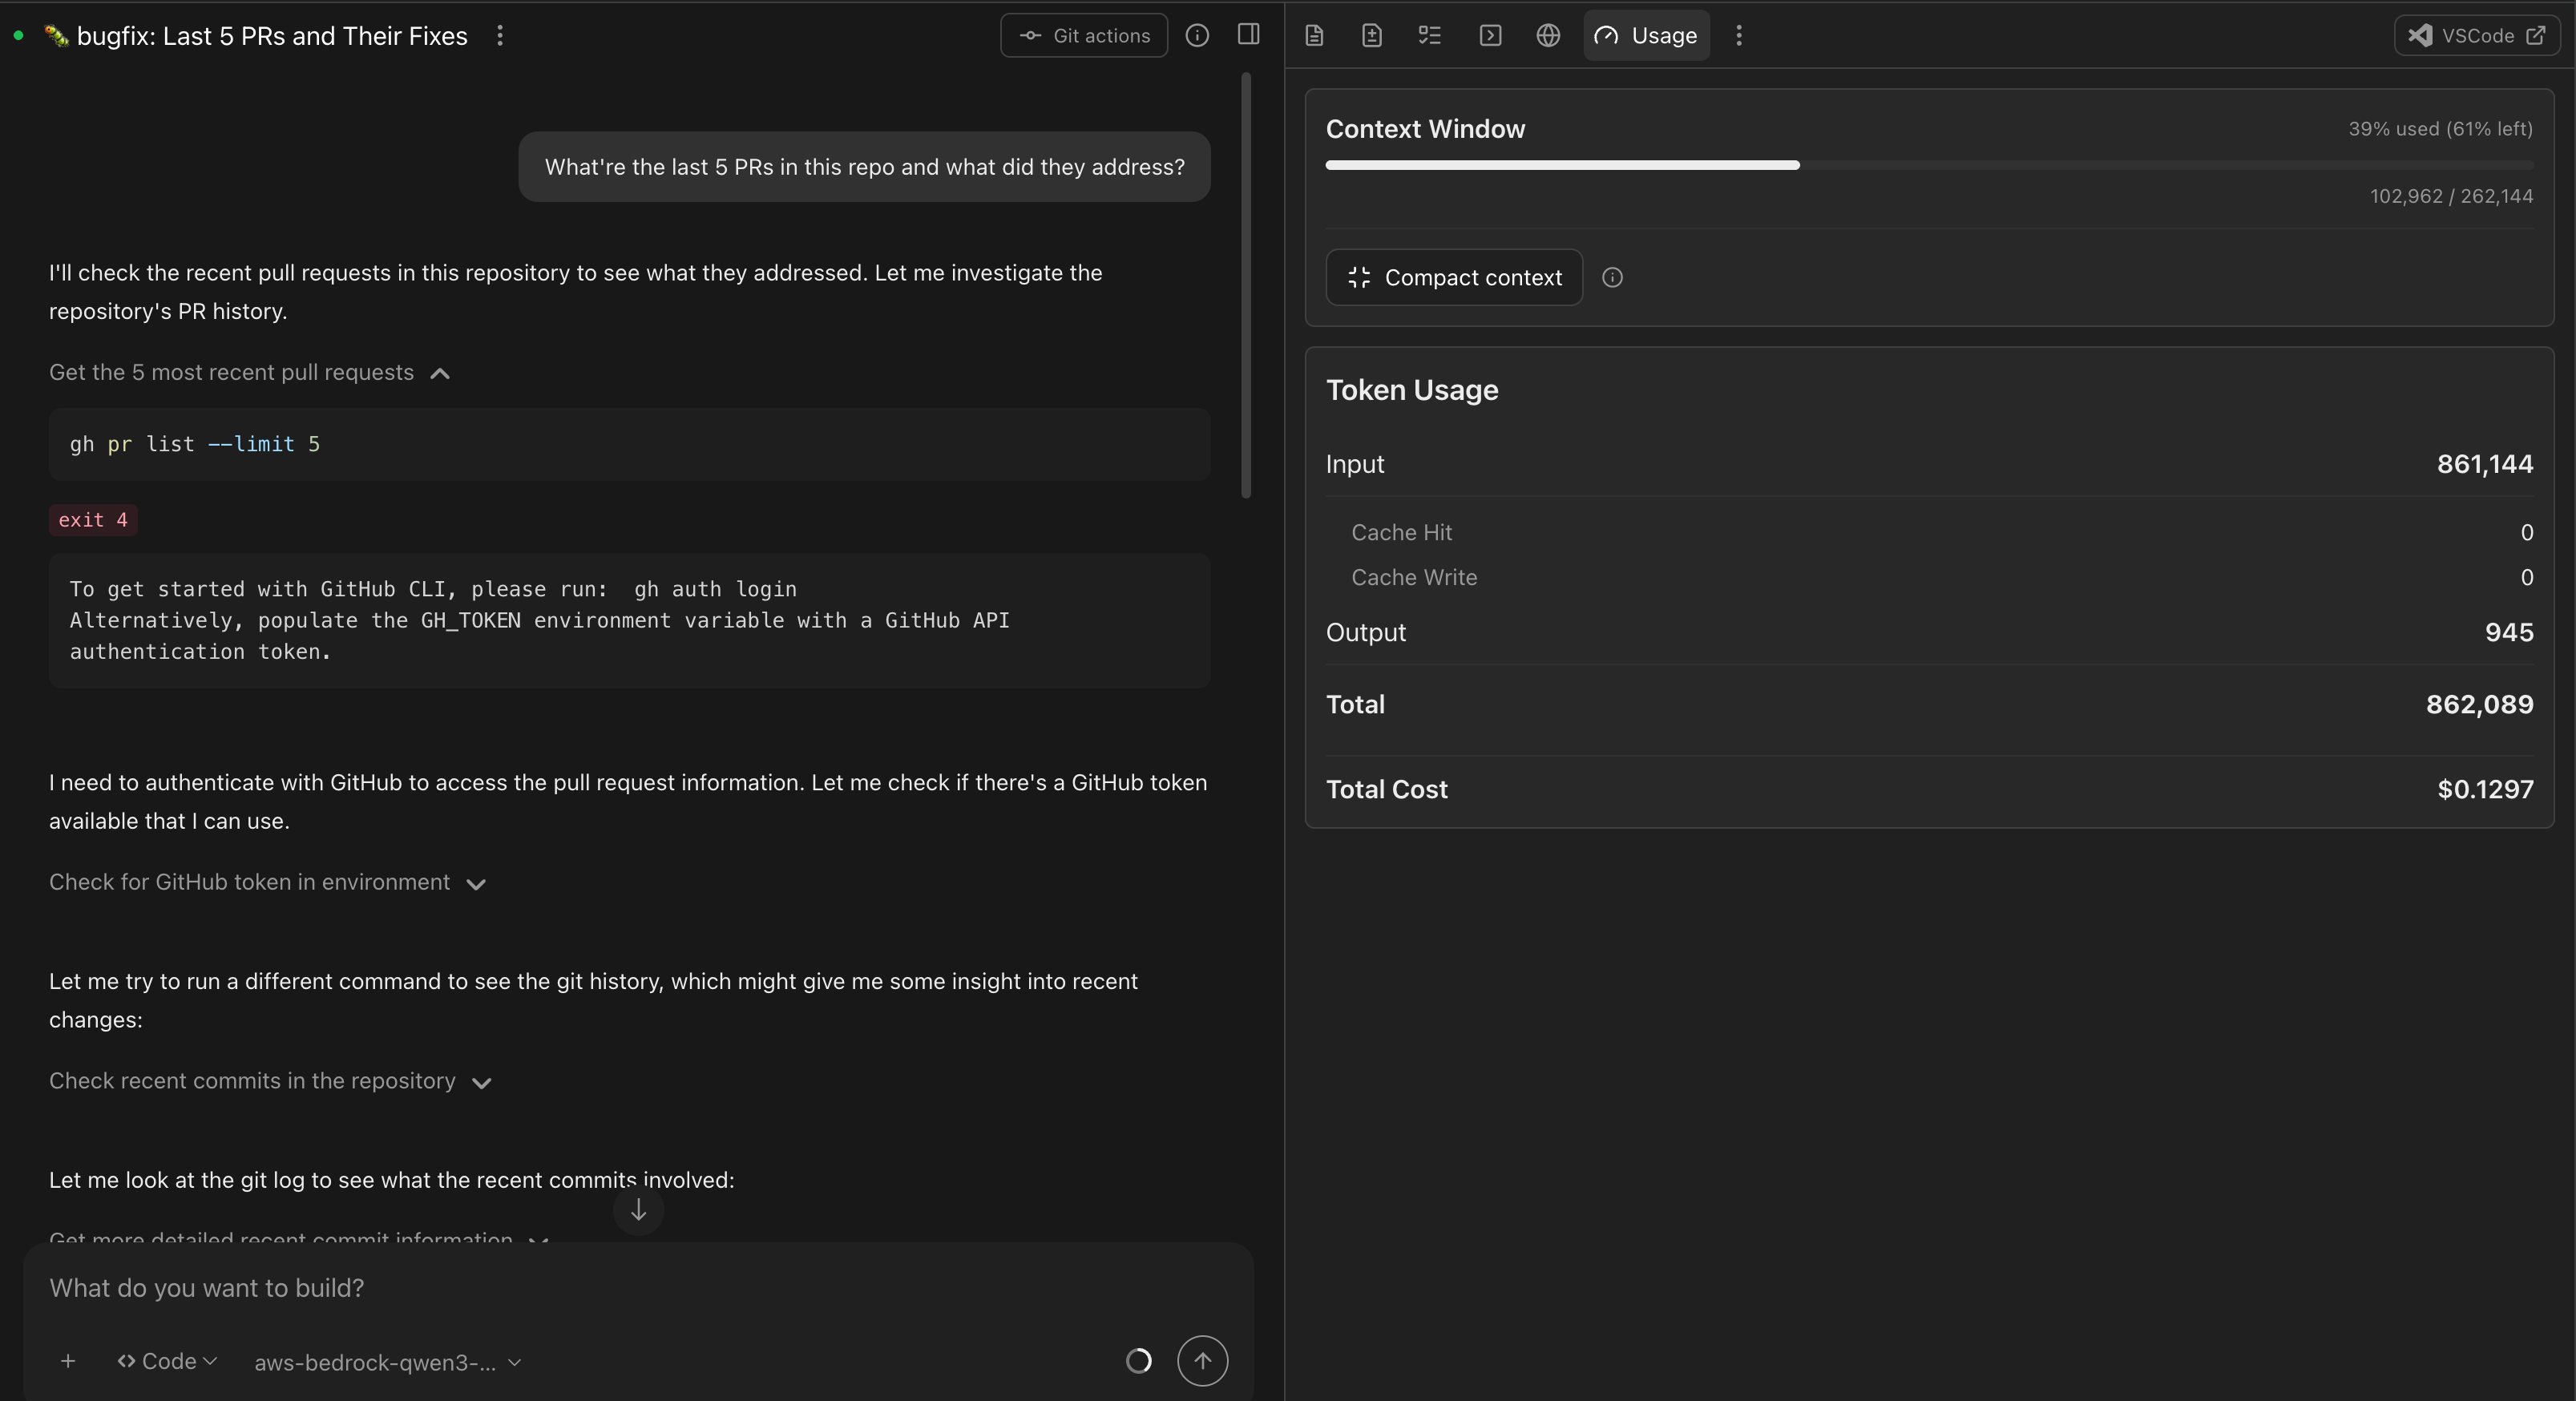Open the Code mode dropdown
This screenshot has width=2576, height=1401.
tap(167, 1361)
